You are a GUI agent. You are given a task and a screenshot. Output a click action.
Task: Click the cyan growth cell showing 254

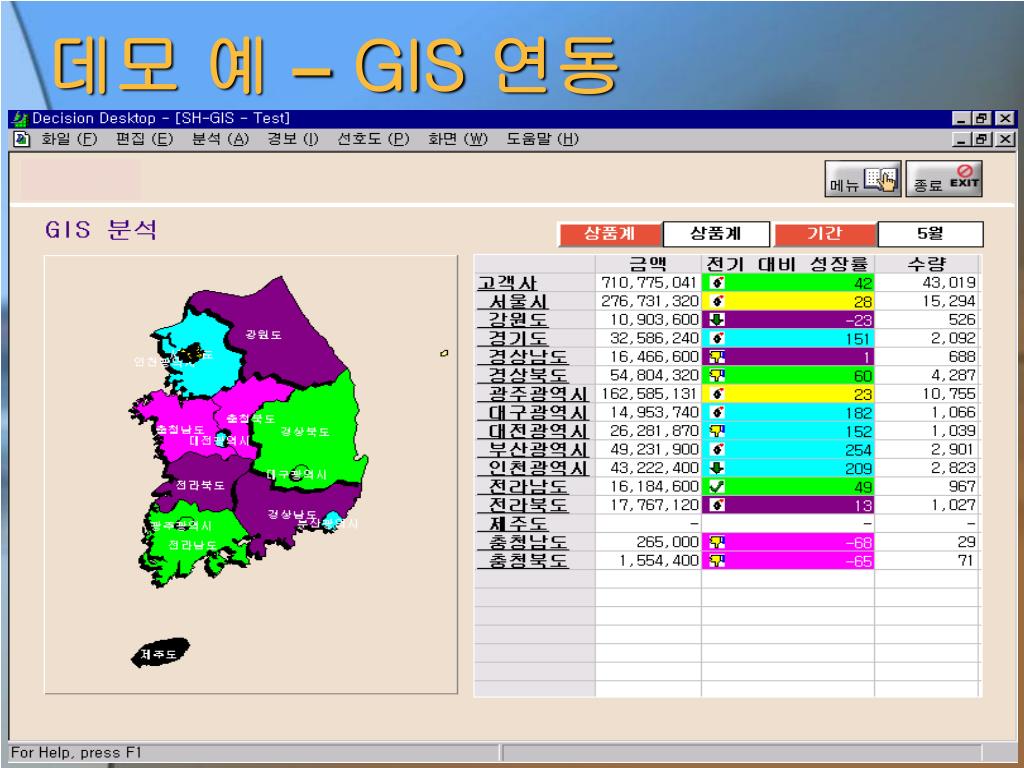coord(788,449)
